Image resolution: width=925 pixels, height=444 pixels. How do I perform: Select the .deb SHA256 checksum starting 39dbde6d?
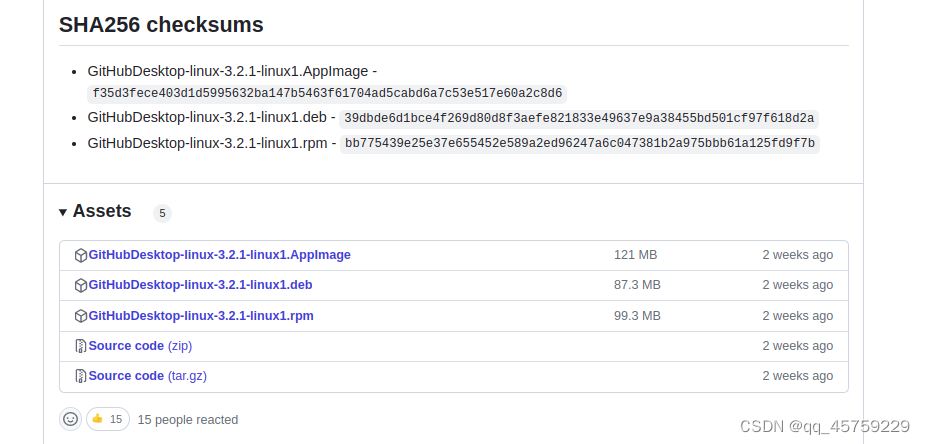tap(579, 119)
